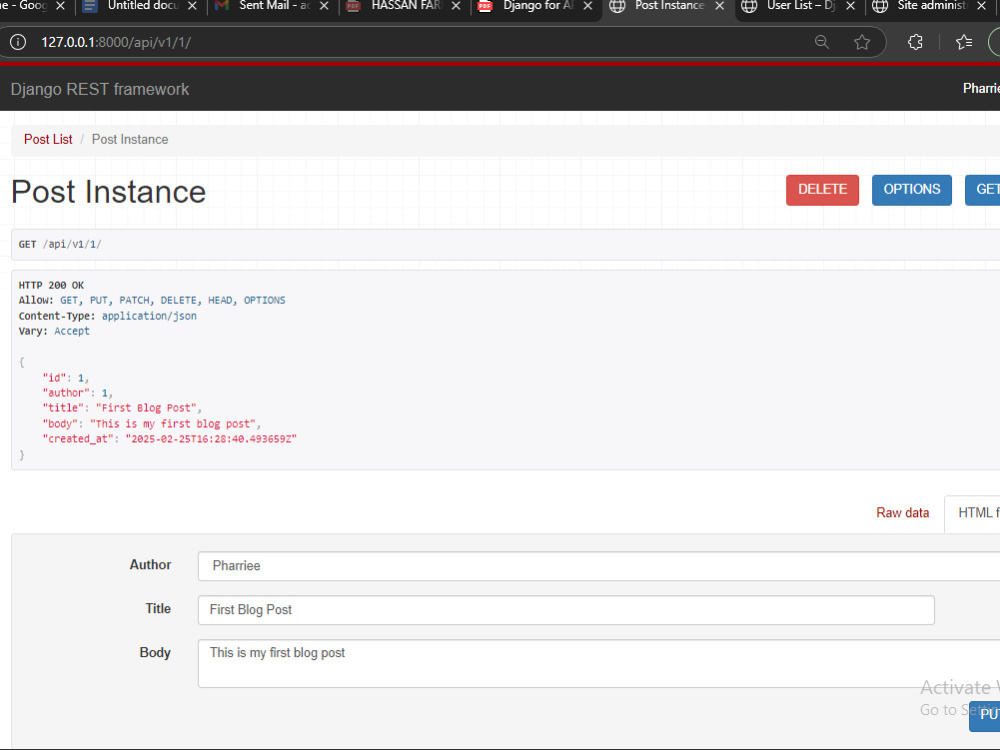Click the Django REST framework brand link
Image resolution: width=1000 pixels, height=750 pixels.
(99, 89)
